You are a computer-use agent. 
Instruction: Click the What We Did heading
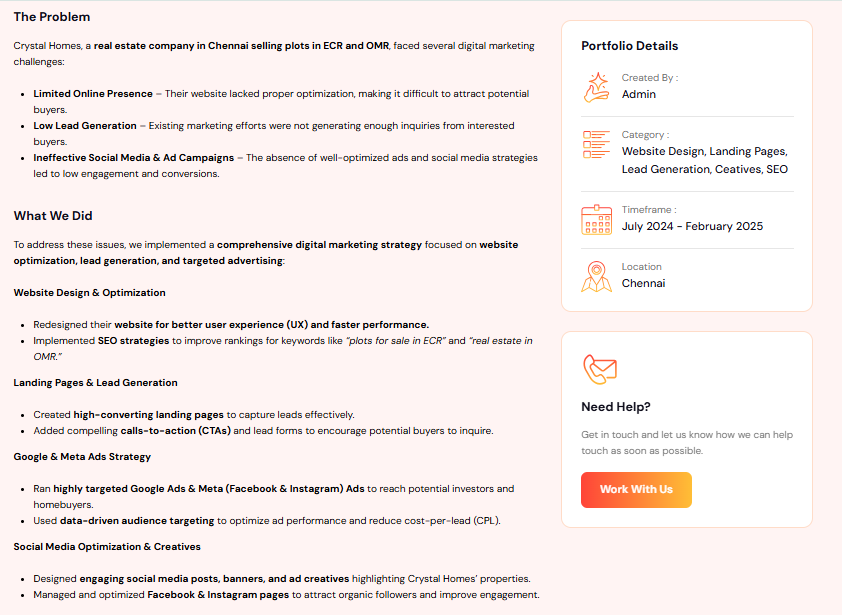click(53, 215)
